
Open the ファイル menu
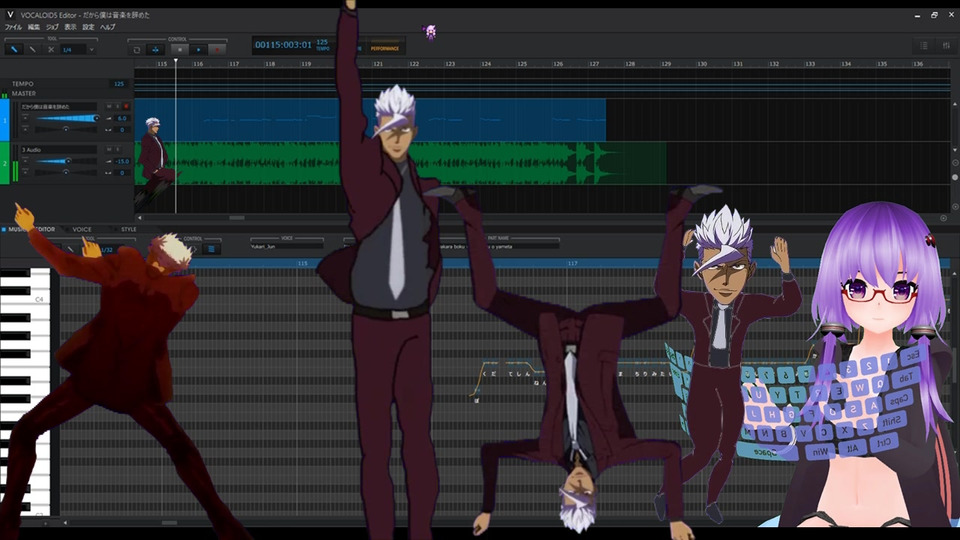click(x=13, y=27)
